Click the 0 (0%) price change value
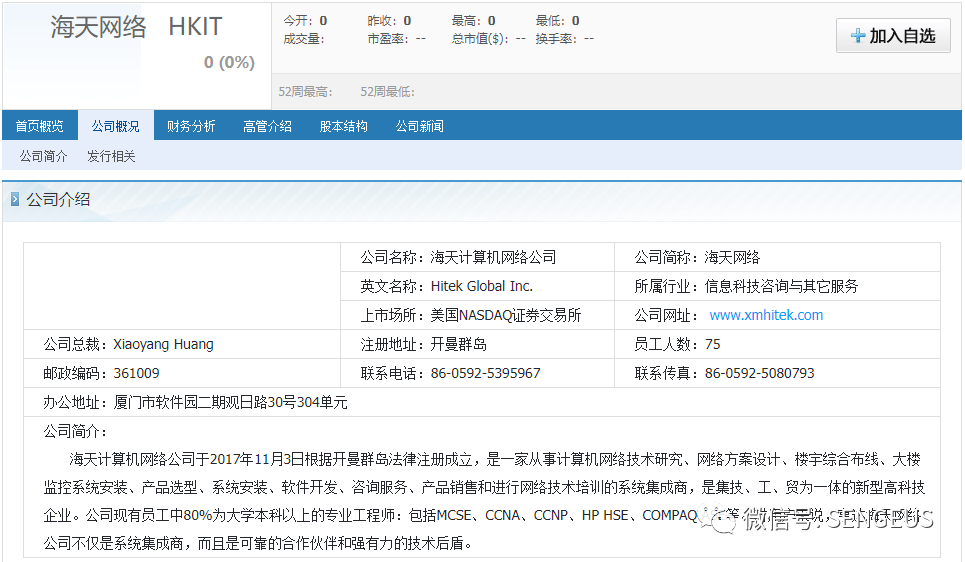Viewport: 965px width, 562px height. [230, 62]
